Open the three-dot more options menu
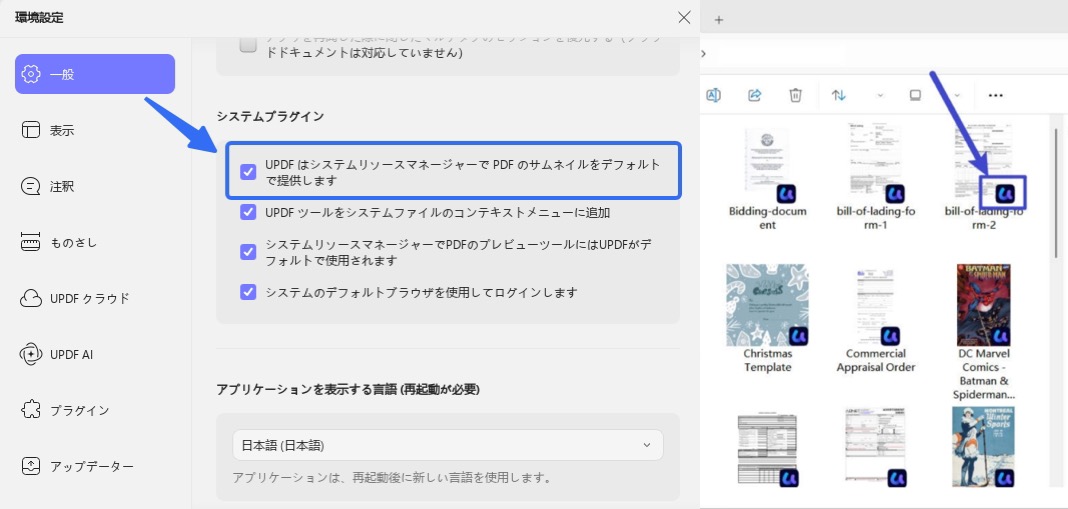This screenshot has width=1068, height=509. 995,95
